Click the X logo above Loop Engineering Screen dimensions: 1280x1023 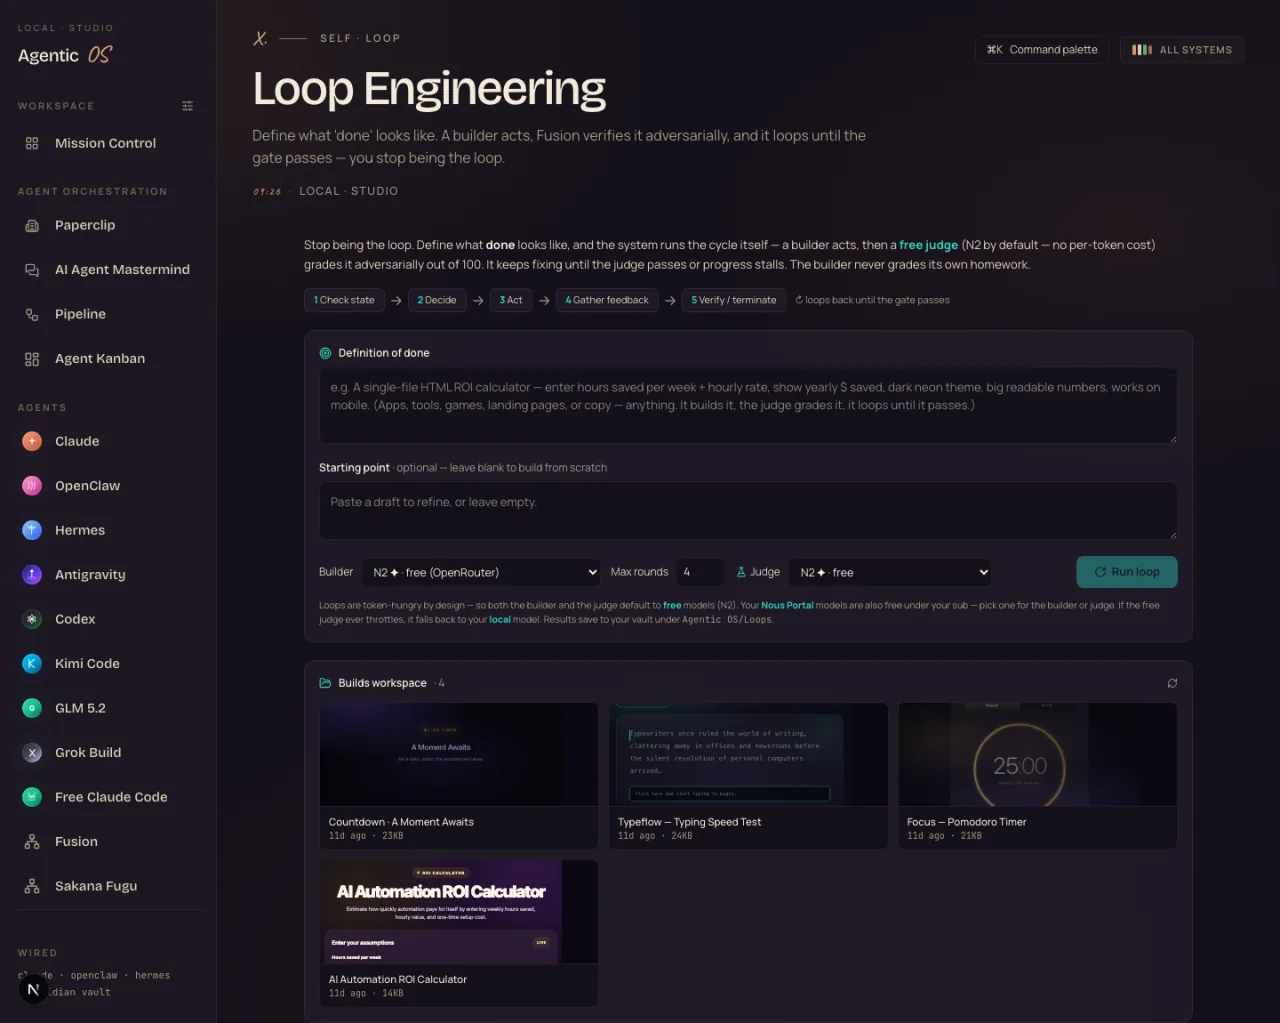click(x=260, y=38)
